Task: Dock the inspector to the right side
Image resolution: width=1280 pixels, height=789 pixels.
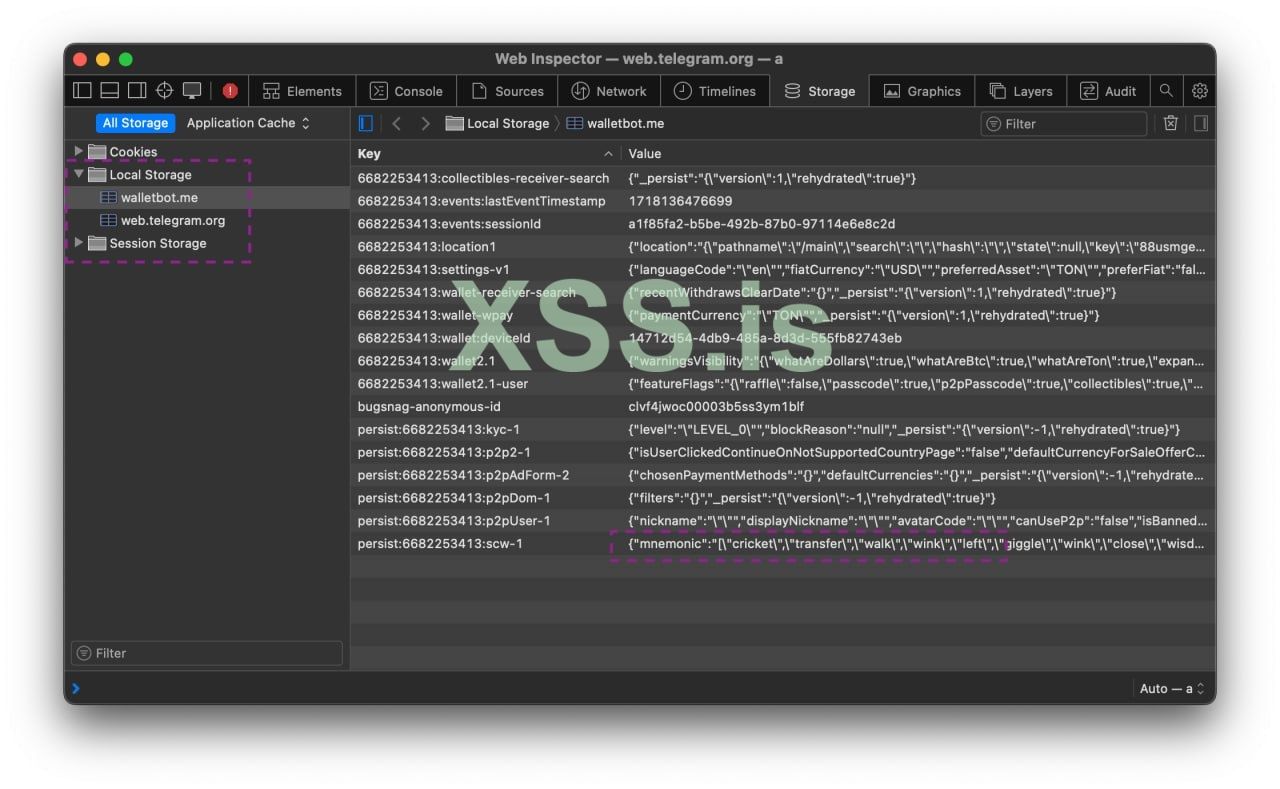Action: tap(136, 91)
